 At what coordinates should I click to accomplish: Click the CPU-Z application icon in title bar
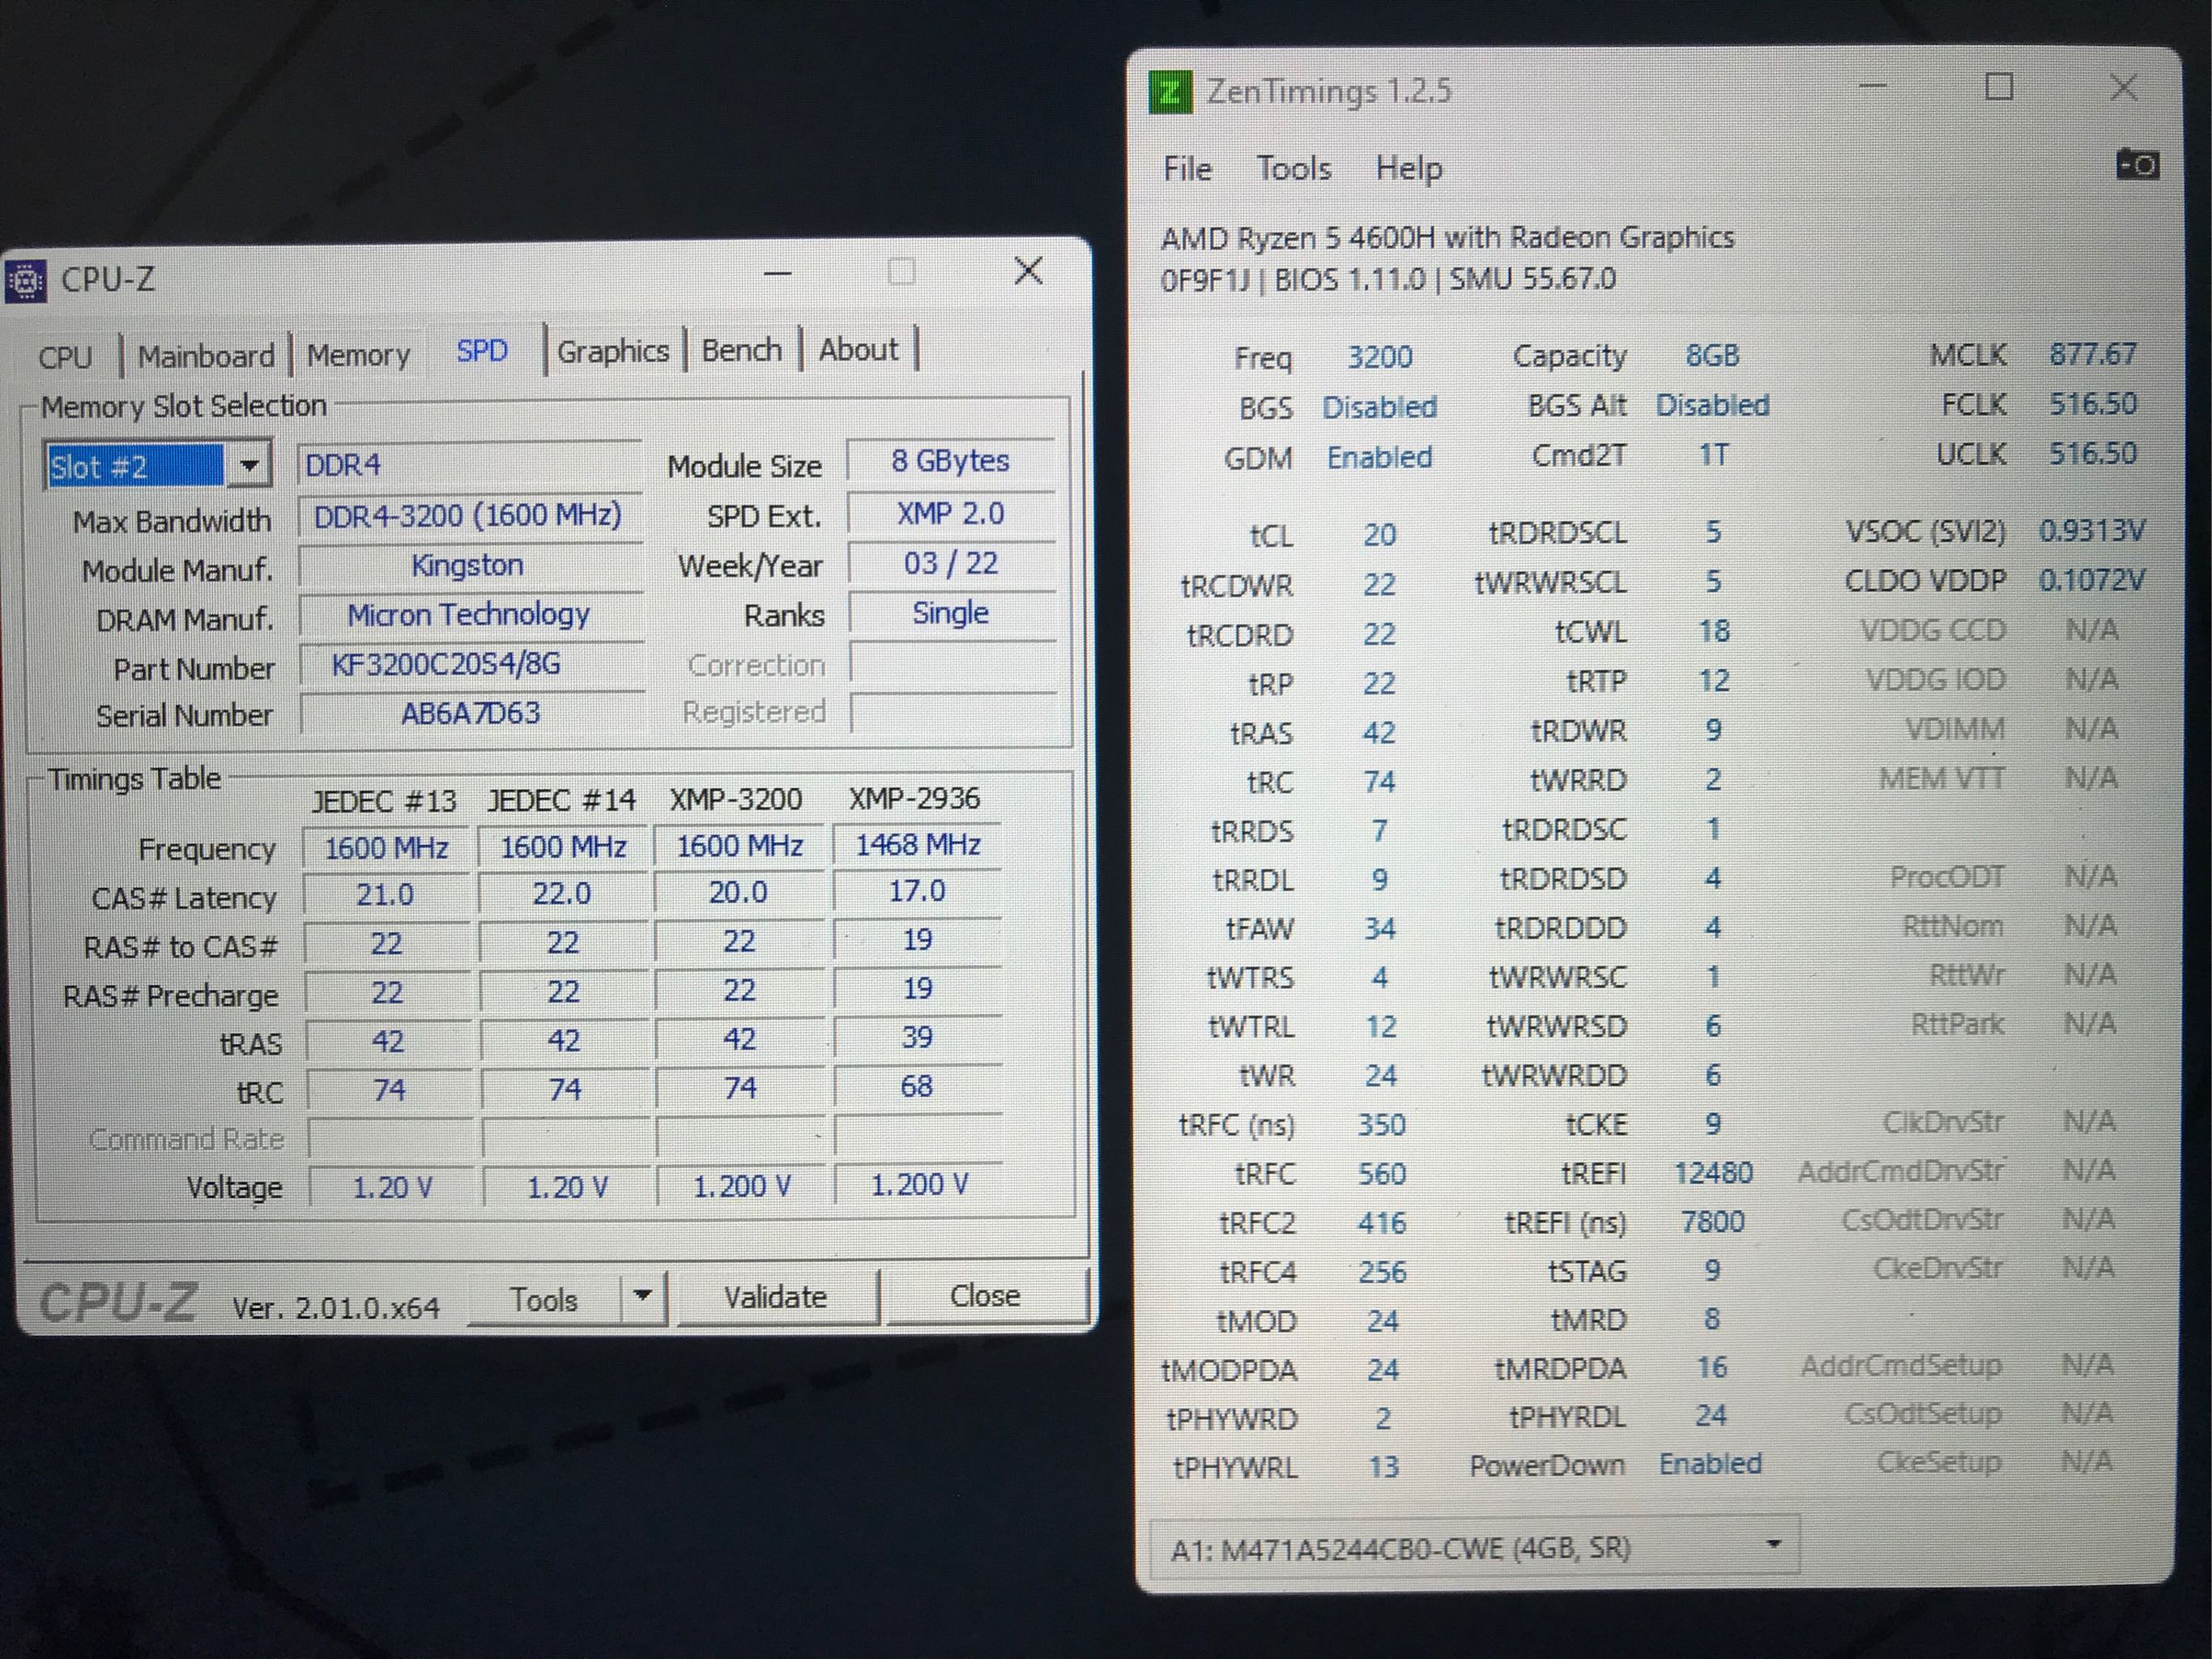[27, 281]
